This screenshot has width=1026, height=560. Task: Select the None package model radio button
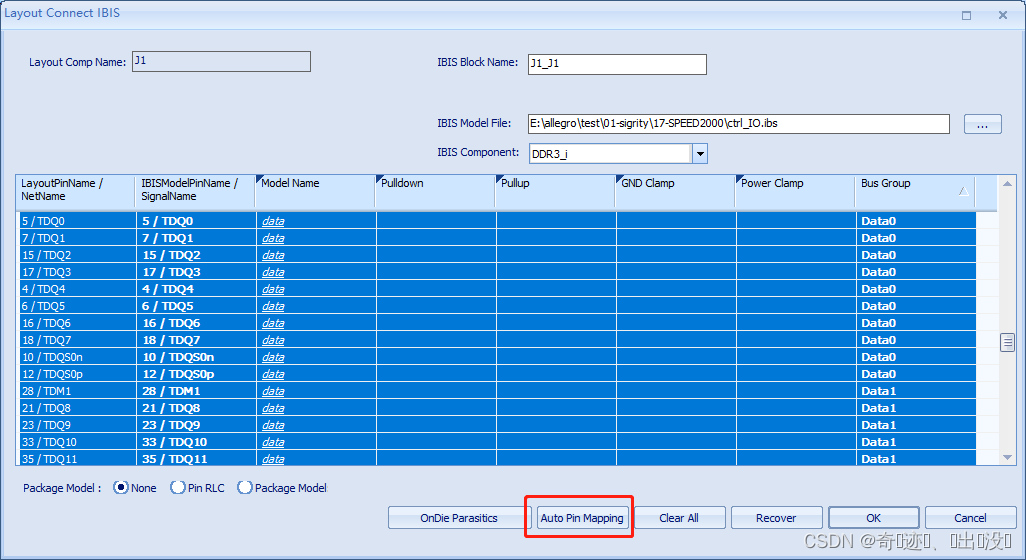[120, 487]
